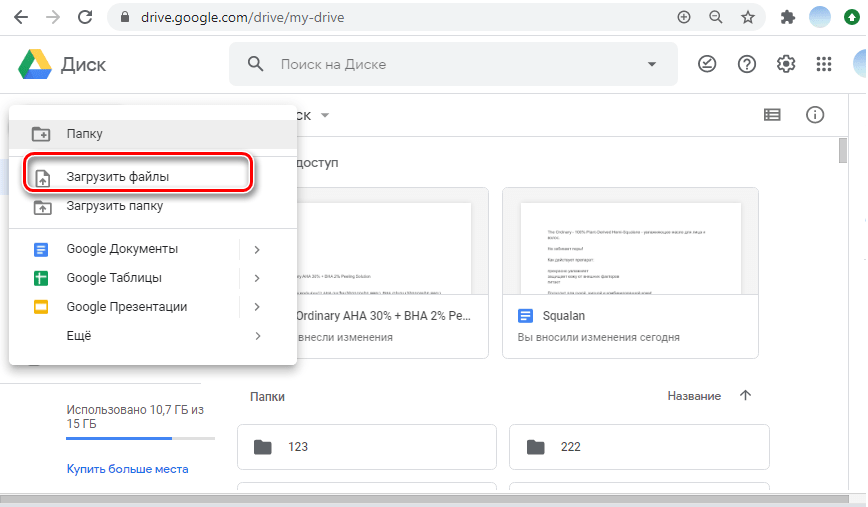Show file details info icon
The image size is (868, 507).
815,115
